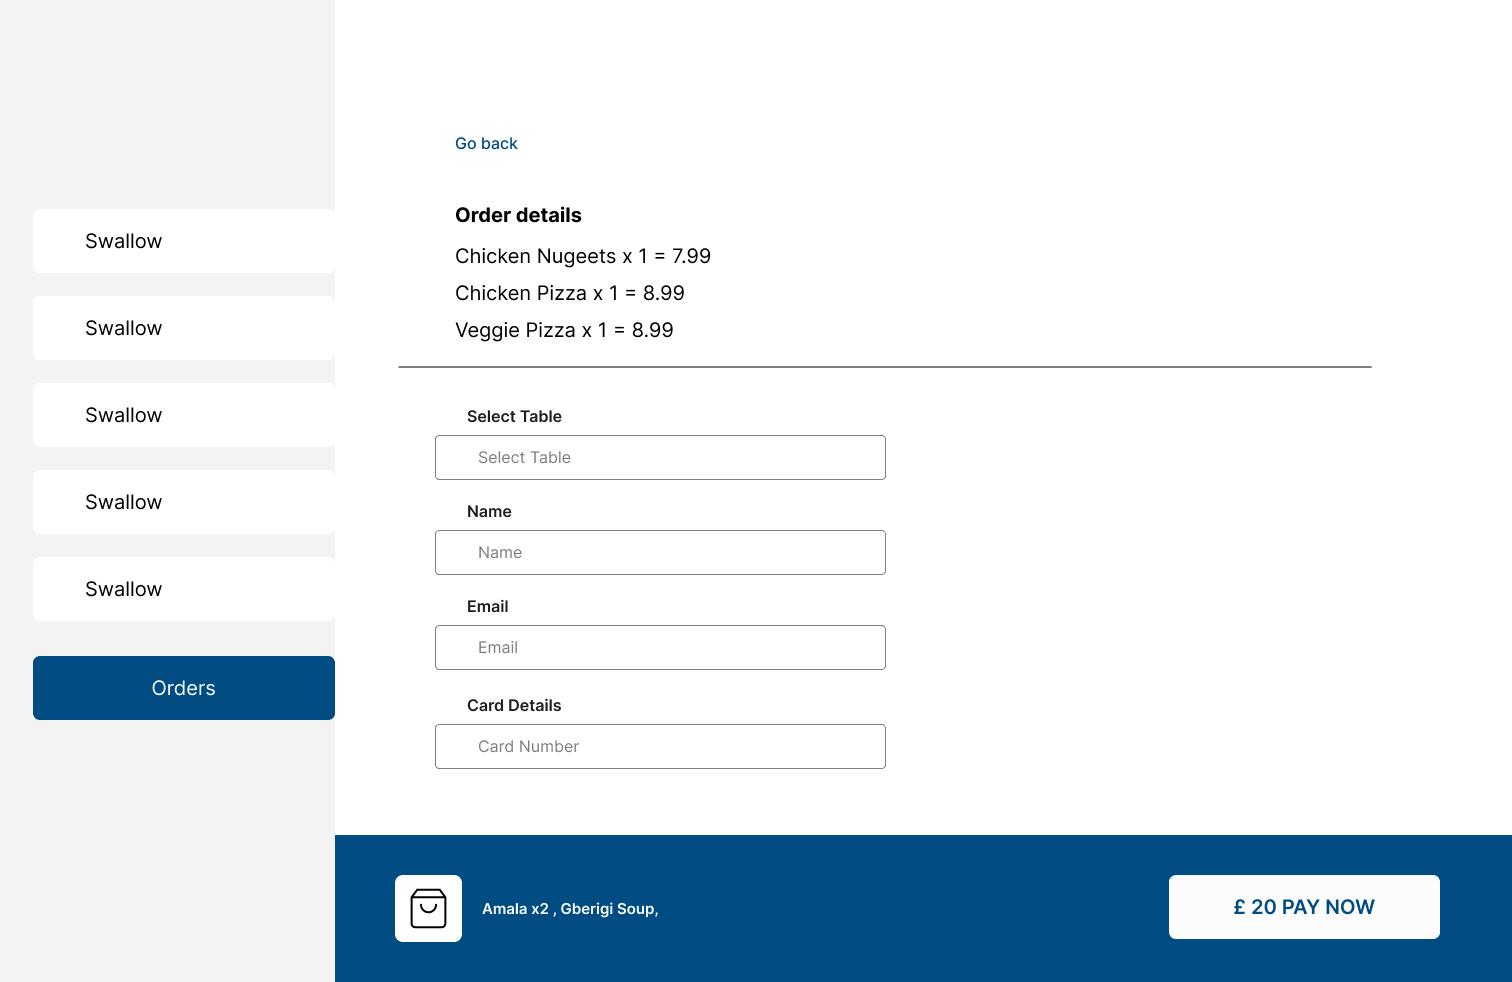
Task: Click the Go back link
Action: pos(486,143)
